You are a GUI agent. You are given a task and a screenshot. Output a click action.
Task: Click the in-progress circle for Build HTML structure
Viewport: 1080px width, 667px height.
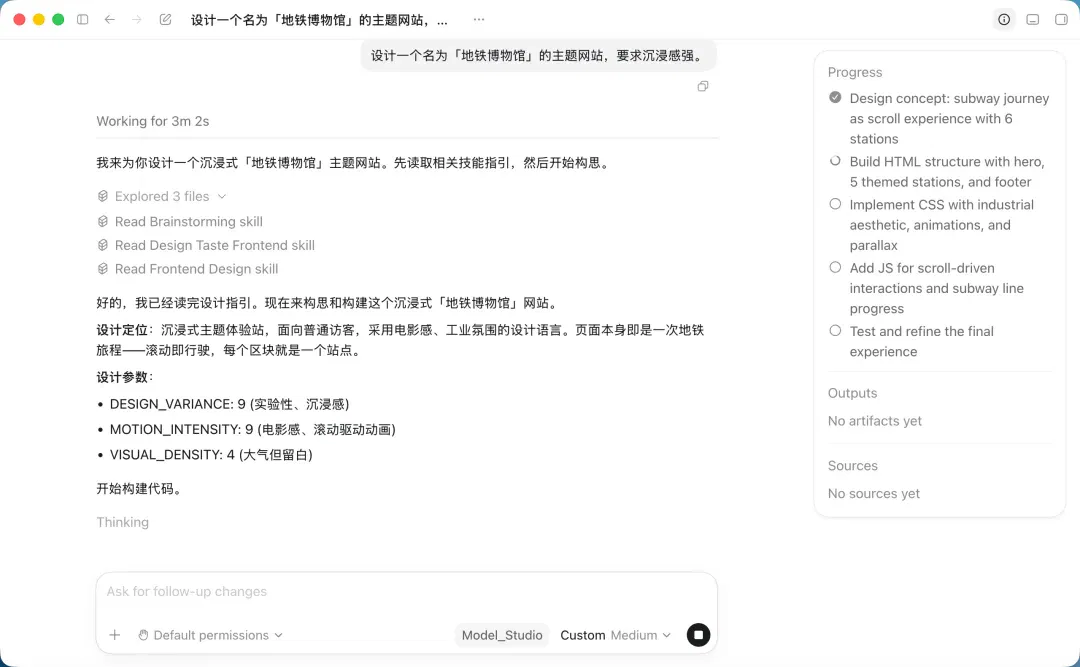coord(835,161)
